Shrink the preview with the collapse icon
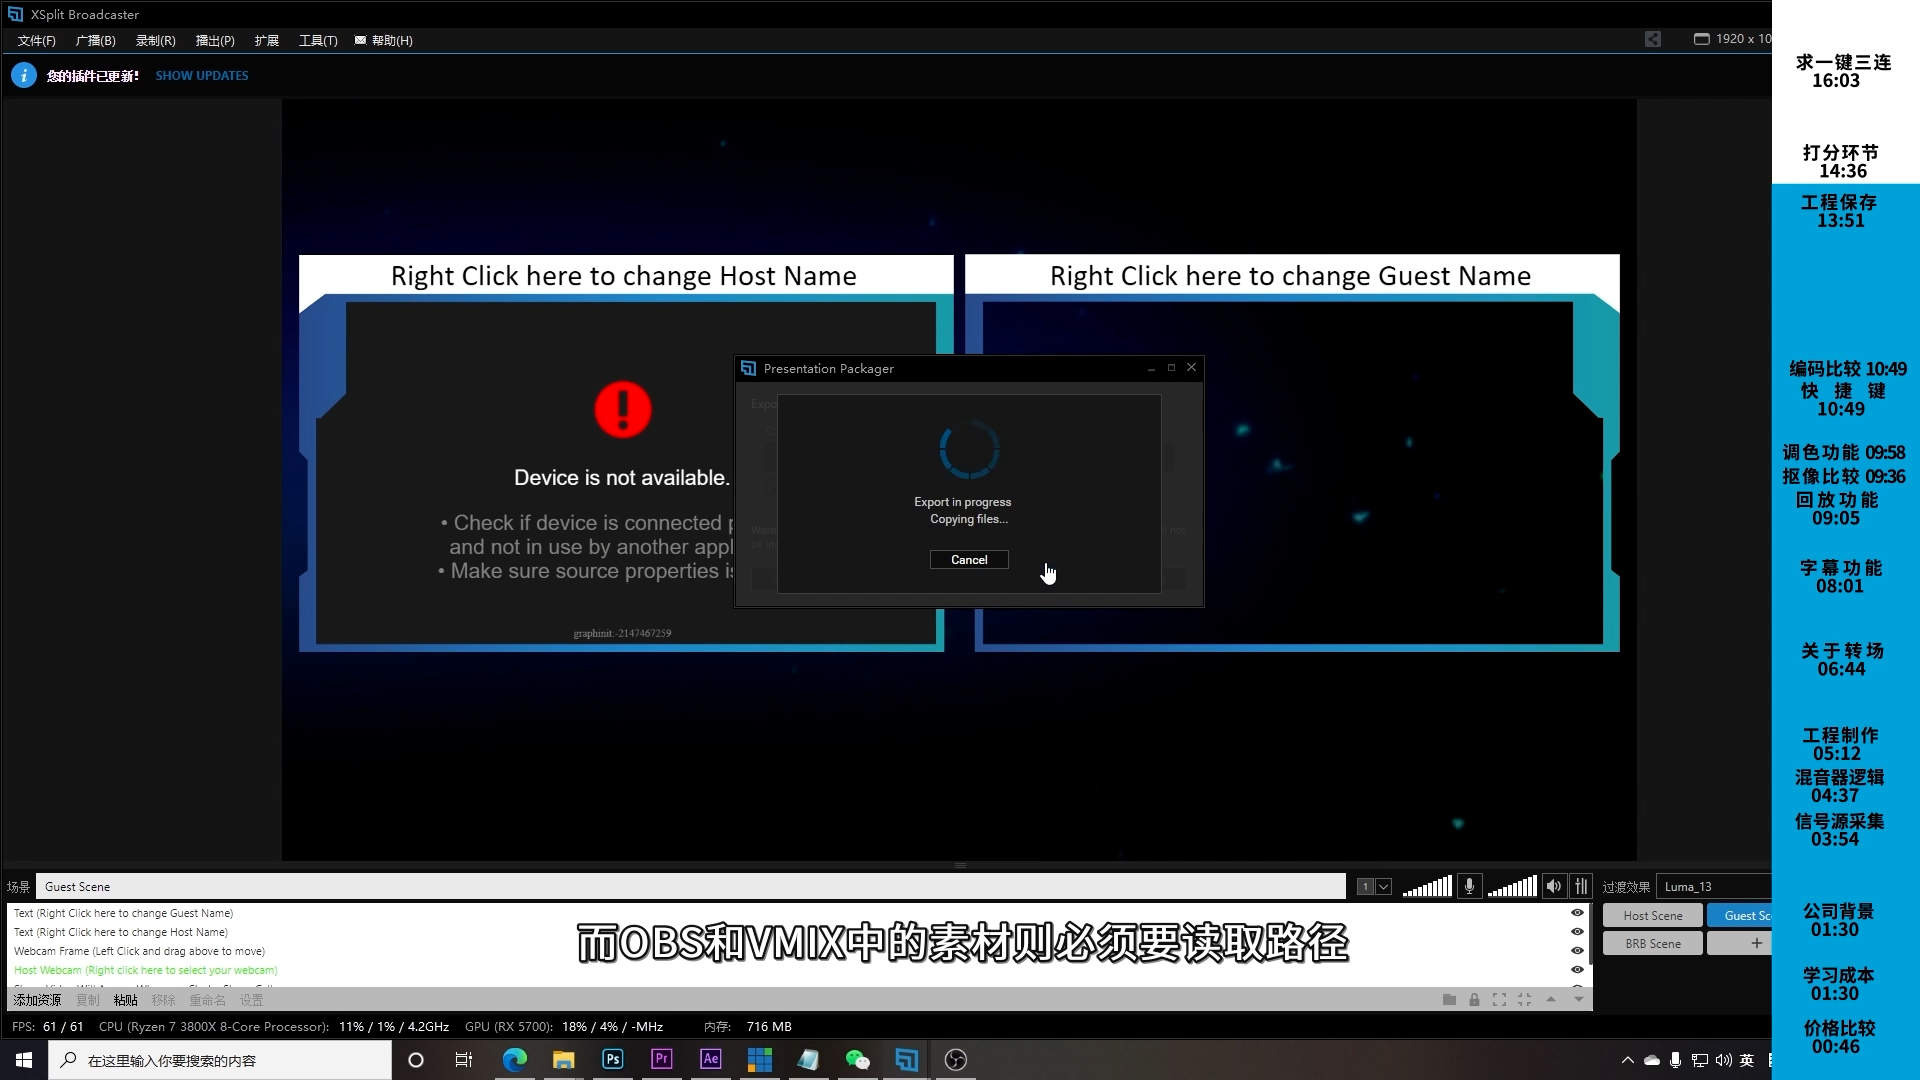 point(1524,999)
